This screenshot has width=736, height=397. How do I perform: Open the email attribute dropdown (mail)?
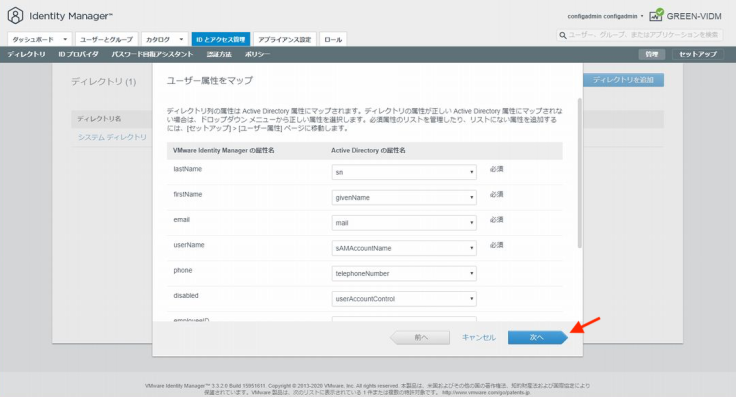click(x=404, y=223)
